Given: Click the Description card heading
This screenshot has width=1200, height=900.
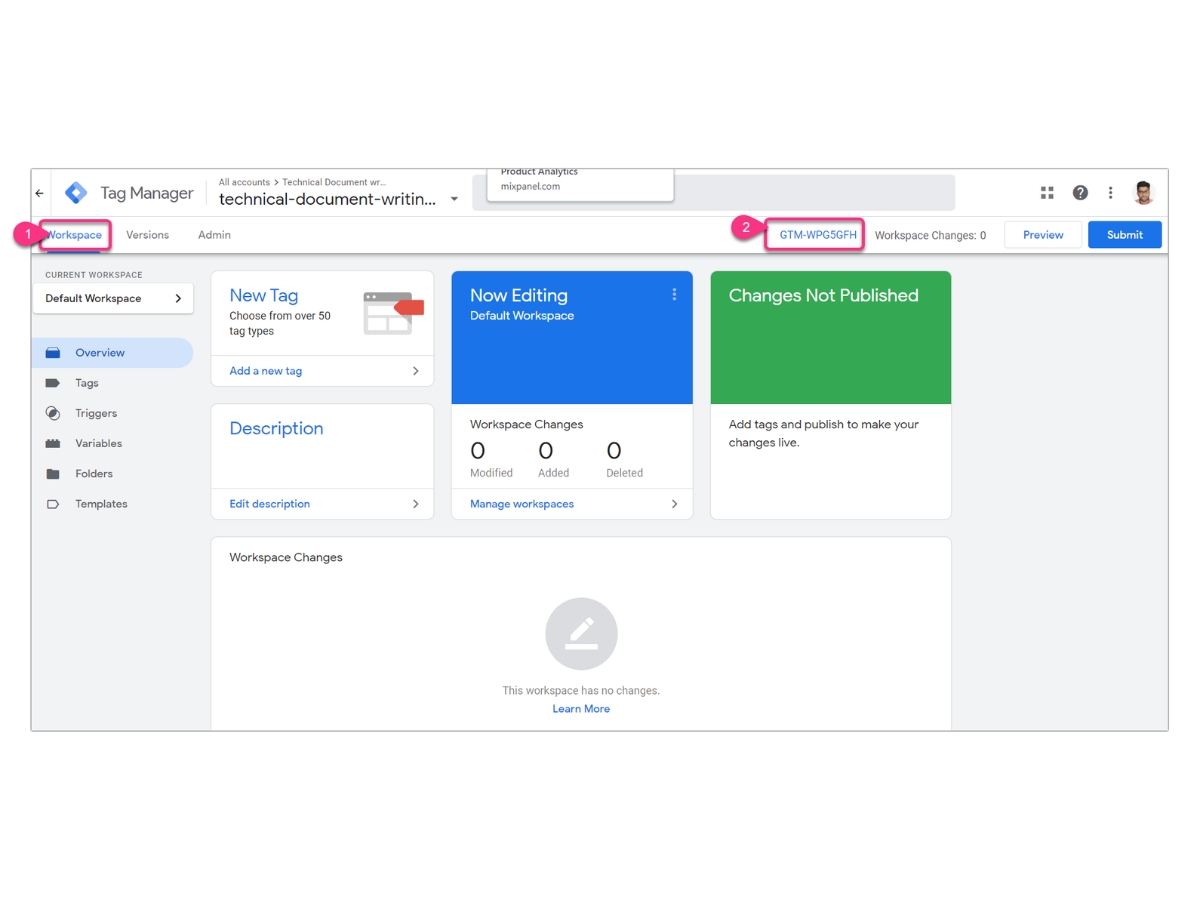Looking at the screenshot, I should click(x=276, y=428).
